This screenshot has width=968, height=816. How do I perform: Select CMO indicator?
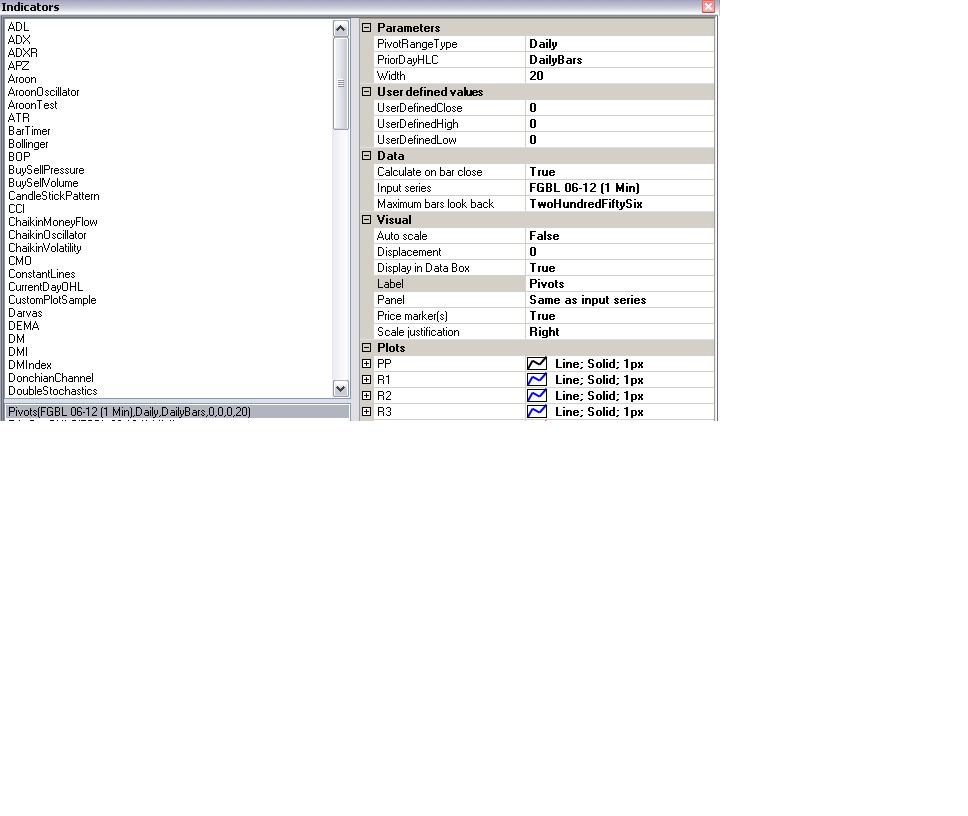[20, 261]
